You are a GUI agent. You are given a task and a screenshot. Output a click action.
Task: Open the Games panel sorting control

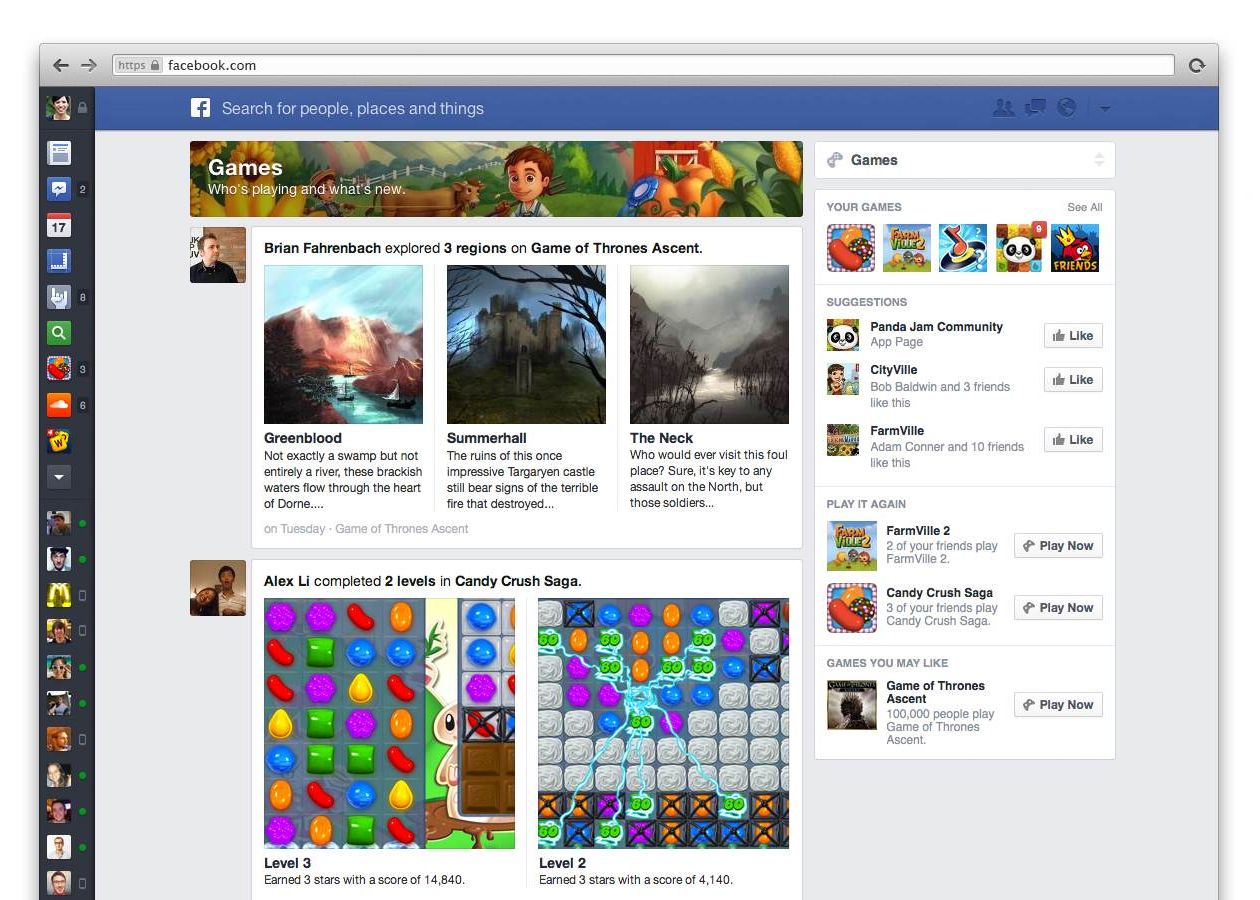(1100, 159)
